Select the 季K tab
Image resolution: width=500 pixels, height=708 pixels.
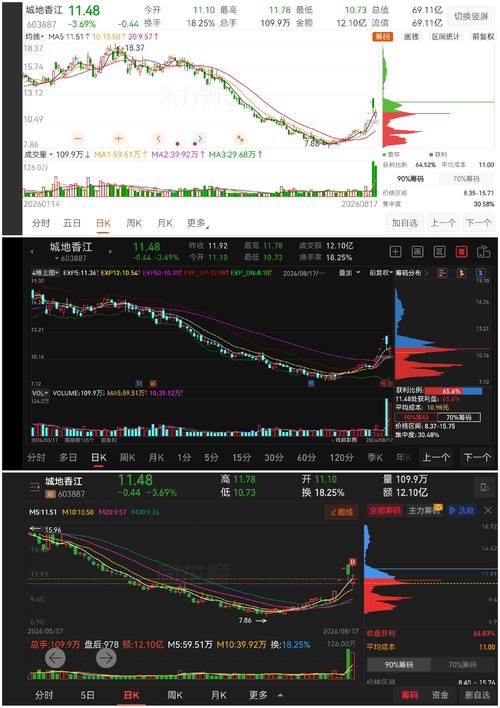tap(375, 457)
